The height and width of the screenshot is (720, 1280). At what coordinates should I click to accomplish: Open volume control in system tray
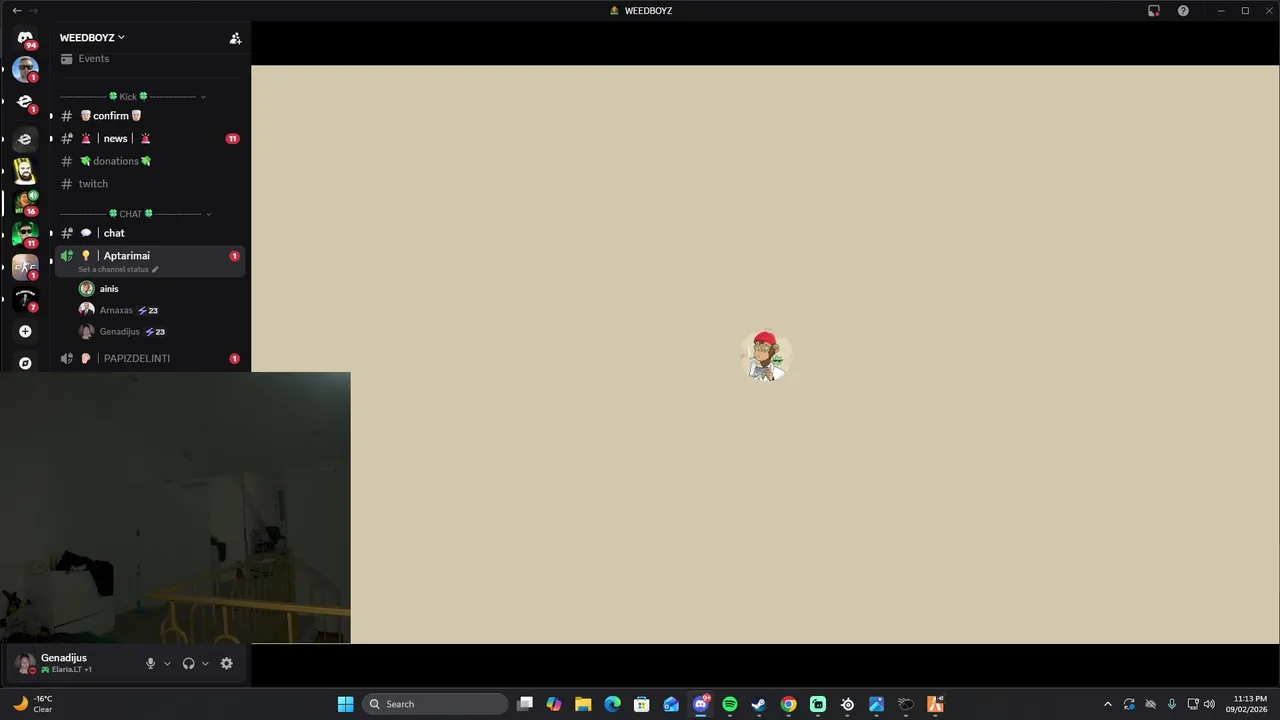1209,704
